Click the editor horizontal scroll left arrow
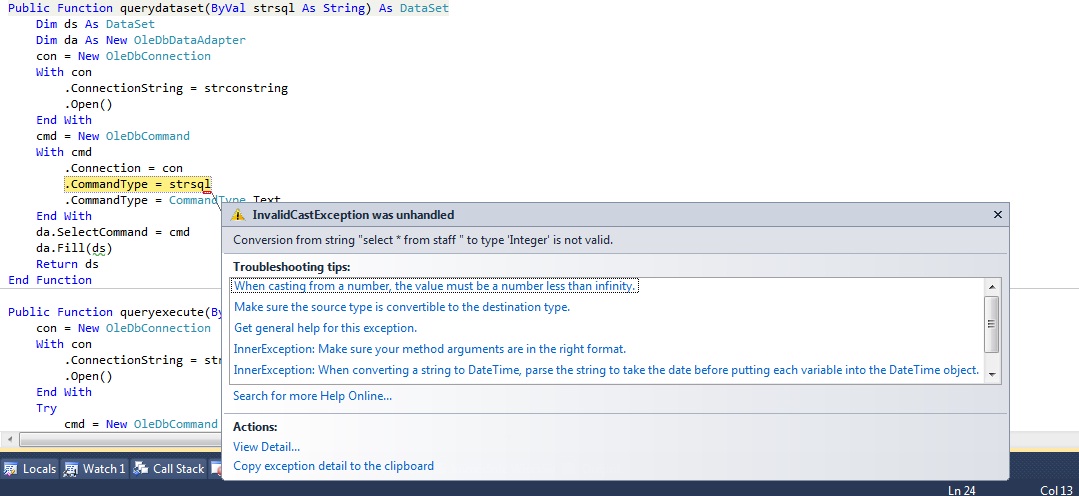 [9, 439]
